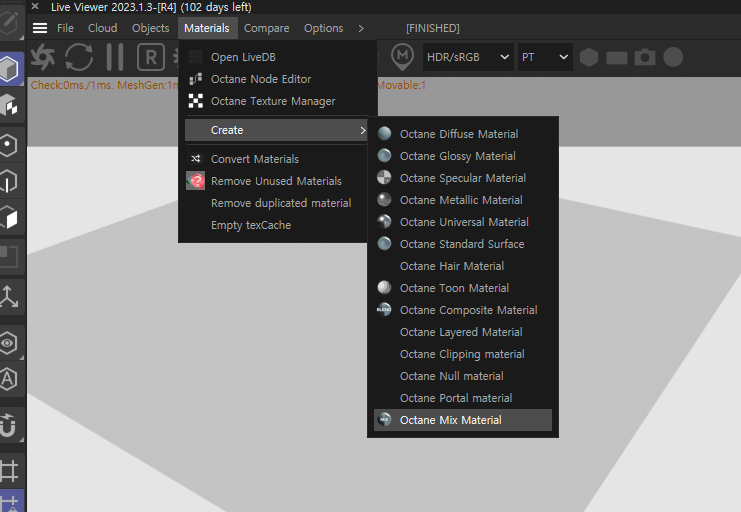The height and width of the screenshot is (512, 741).
Task: Select the polygons mode cube icon
Action: (x=9, y=217)
